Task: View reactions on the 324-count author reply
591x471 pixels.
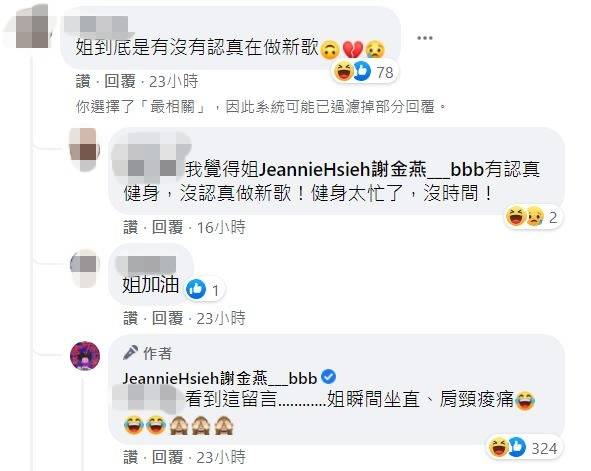Action: coord(523,447)
